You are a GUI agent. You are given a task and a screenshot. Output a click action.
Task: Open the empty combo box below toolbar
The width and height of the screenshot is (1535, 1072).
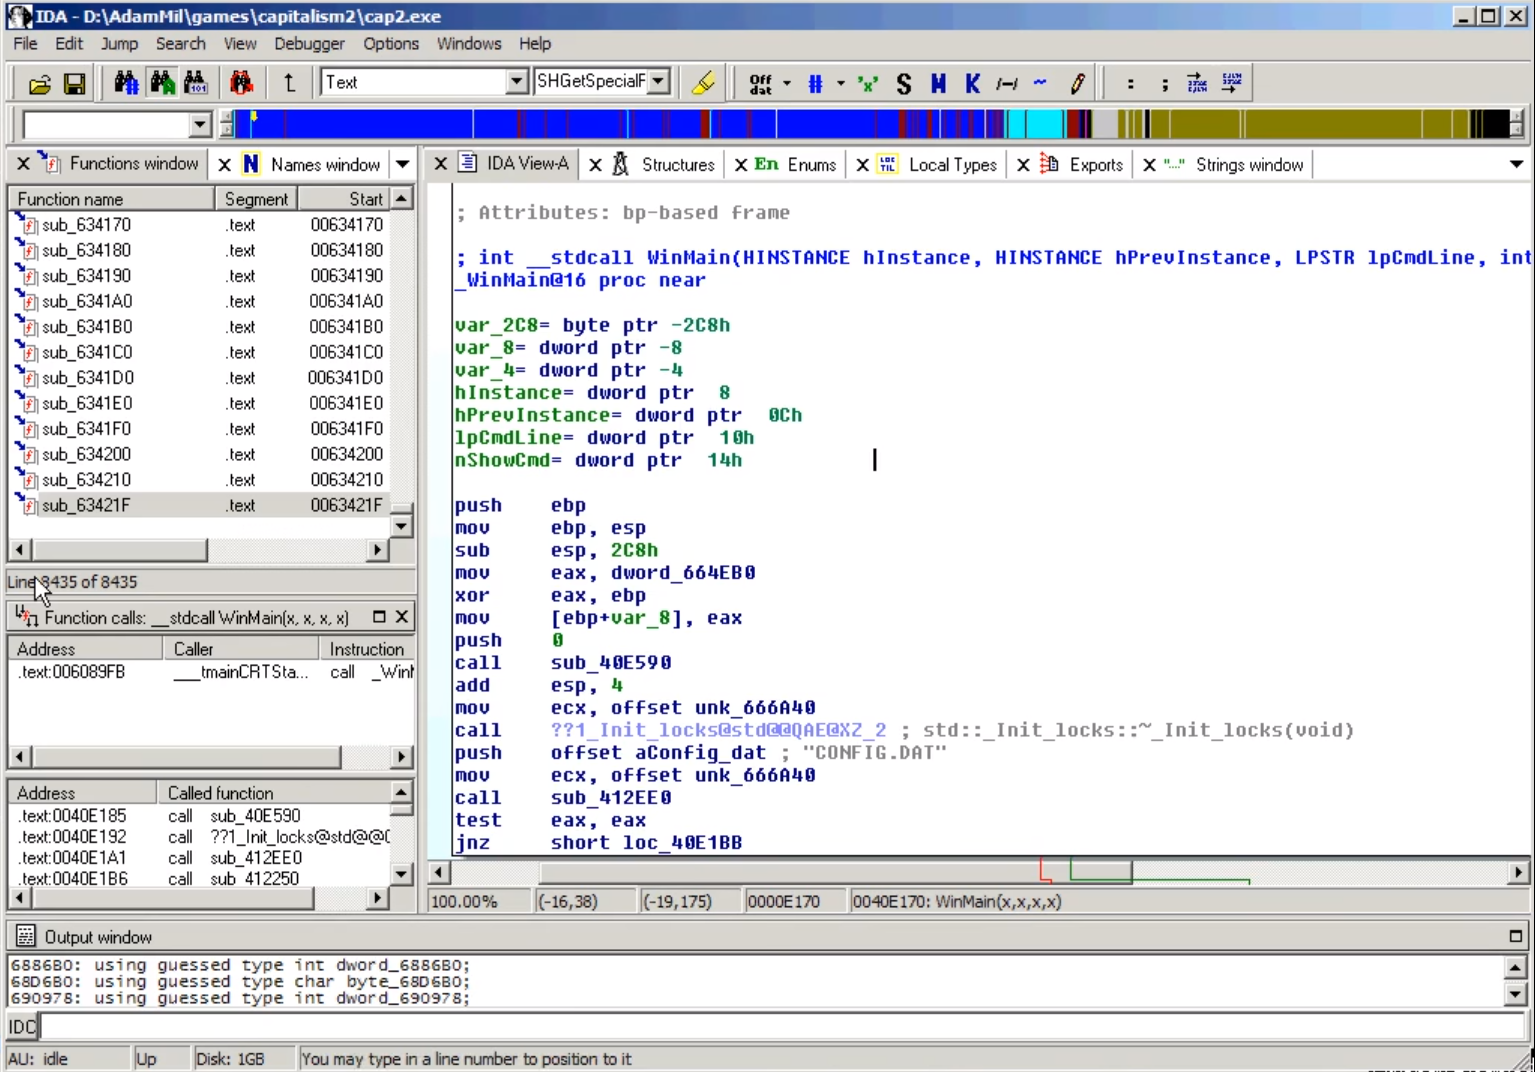(x=200, y=125)
